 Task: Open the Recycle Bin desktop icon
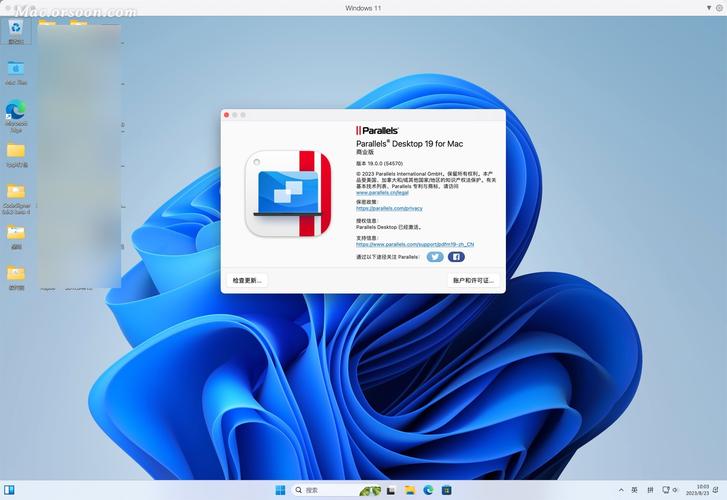click(16, 31)
